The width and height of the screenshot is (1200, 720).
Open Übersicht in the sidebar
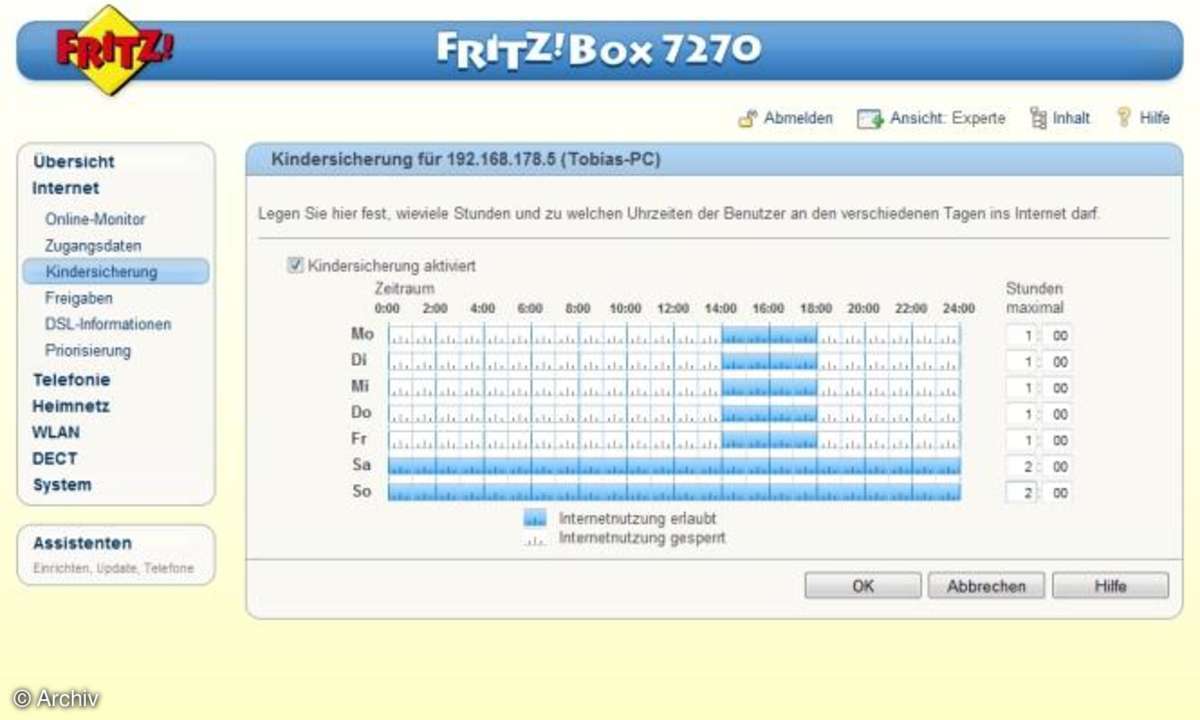pyautogui.click(x=73, y=161)
